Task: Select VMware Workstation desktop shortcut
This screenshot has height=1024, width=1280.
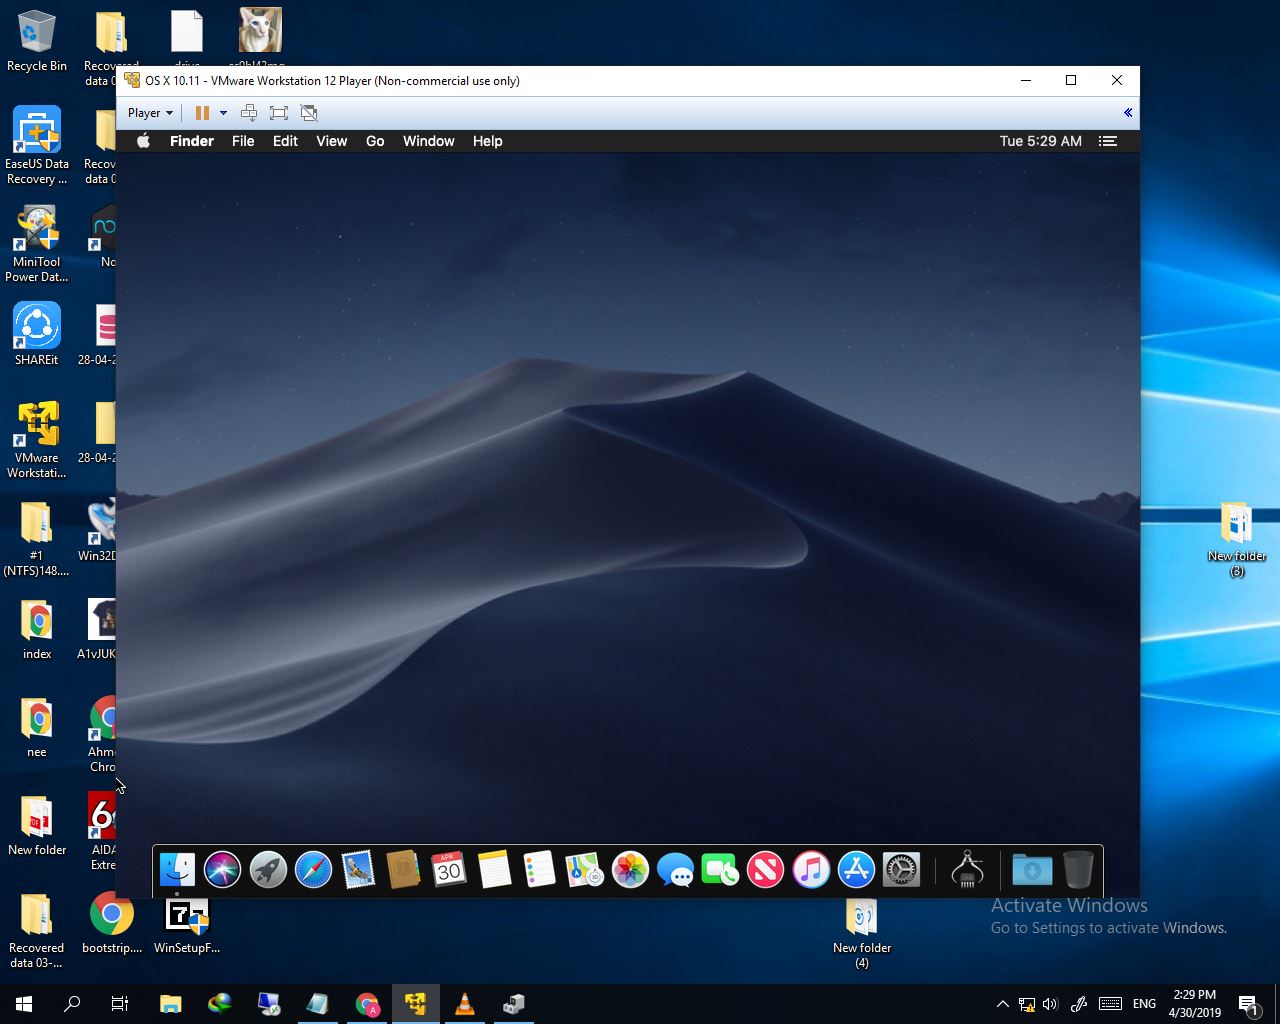Action: pyautogui.click(x=37, y=440)
